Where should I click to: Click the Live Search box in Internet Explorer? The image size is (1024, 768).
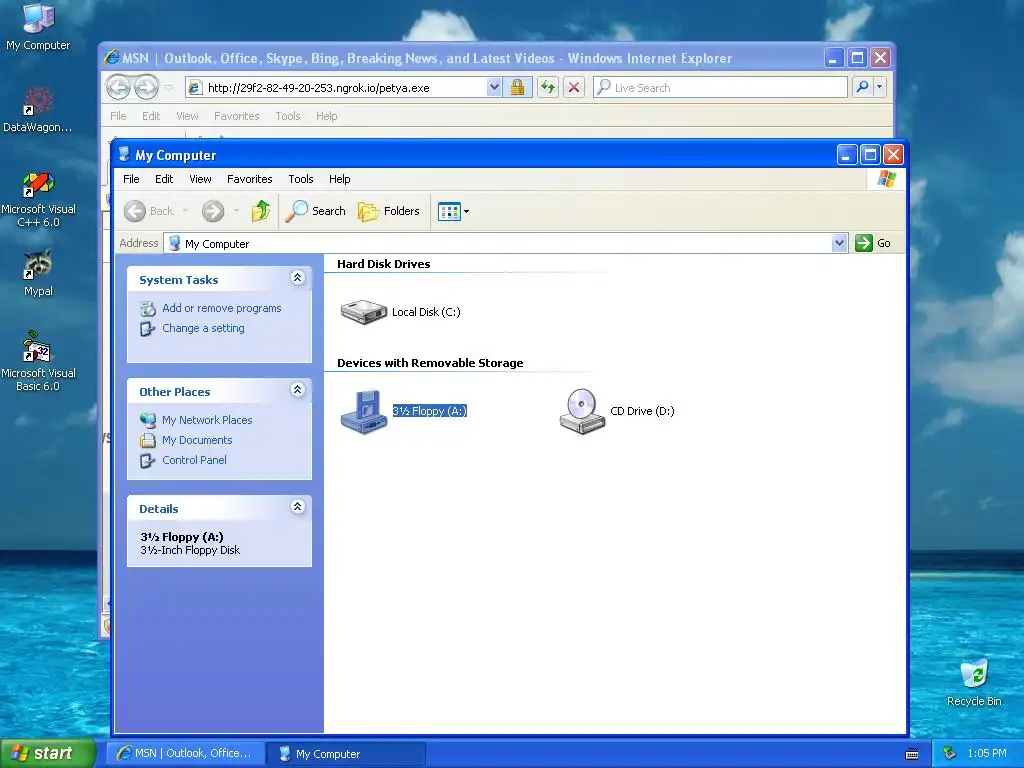point(721,88)
